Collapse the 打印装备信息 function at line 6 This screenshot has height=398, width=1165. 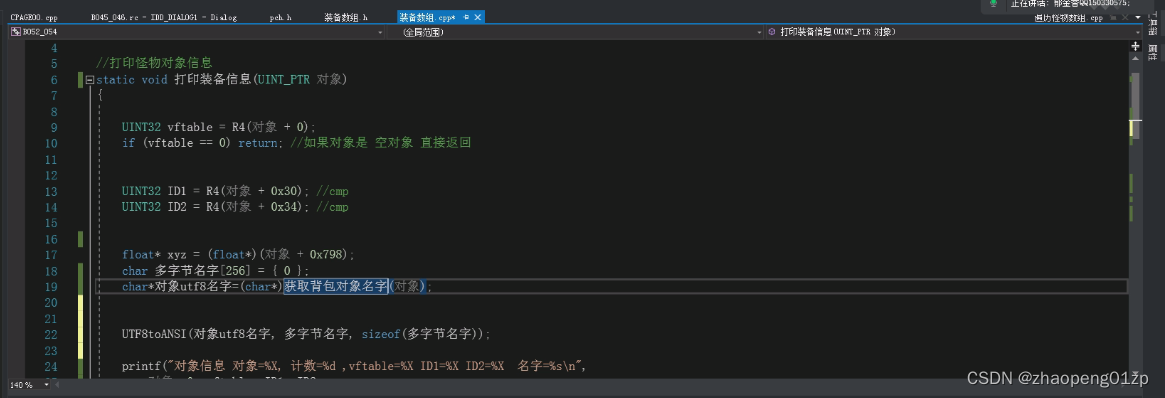point(90,79)
